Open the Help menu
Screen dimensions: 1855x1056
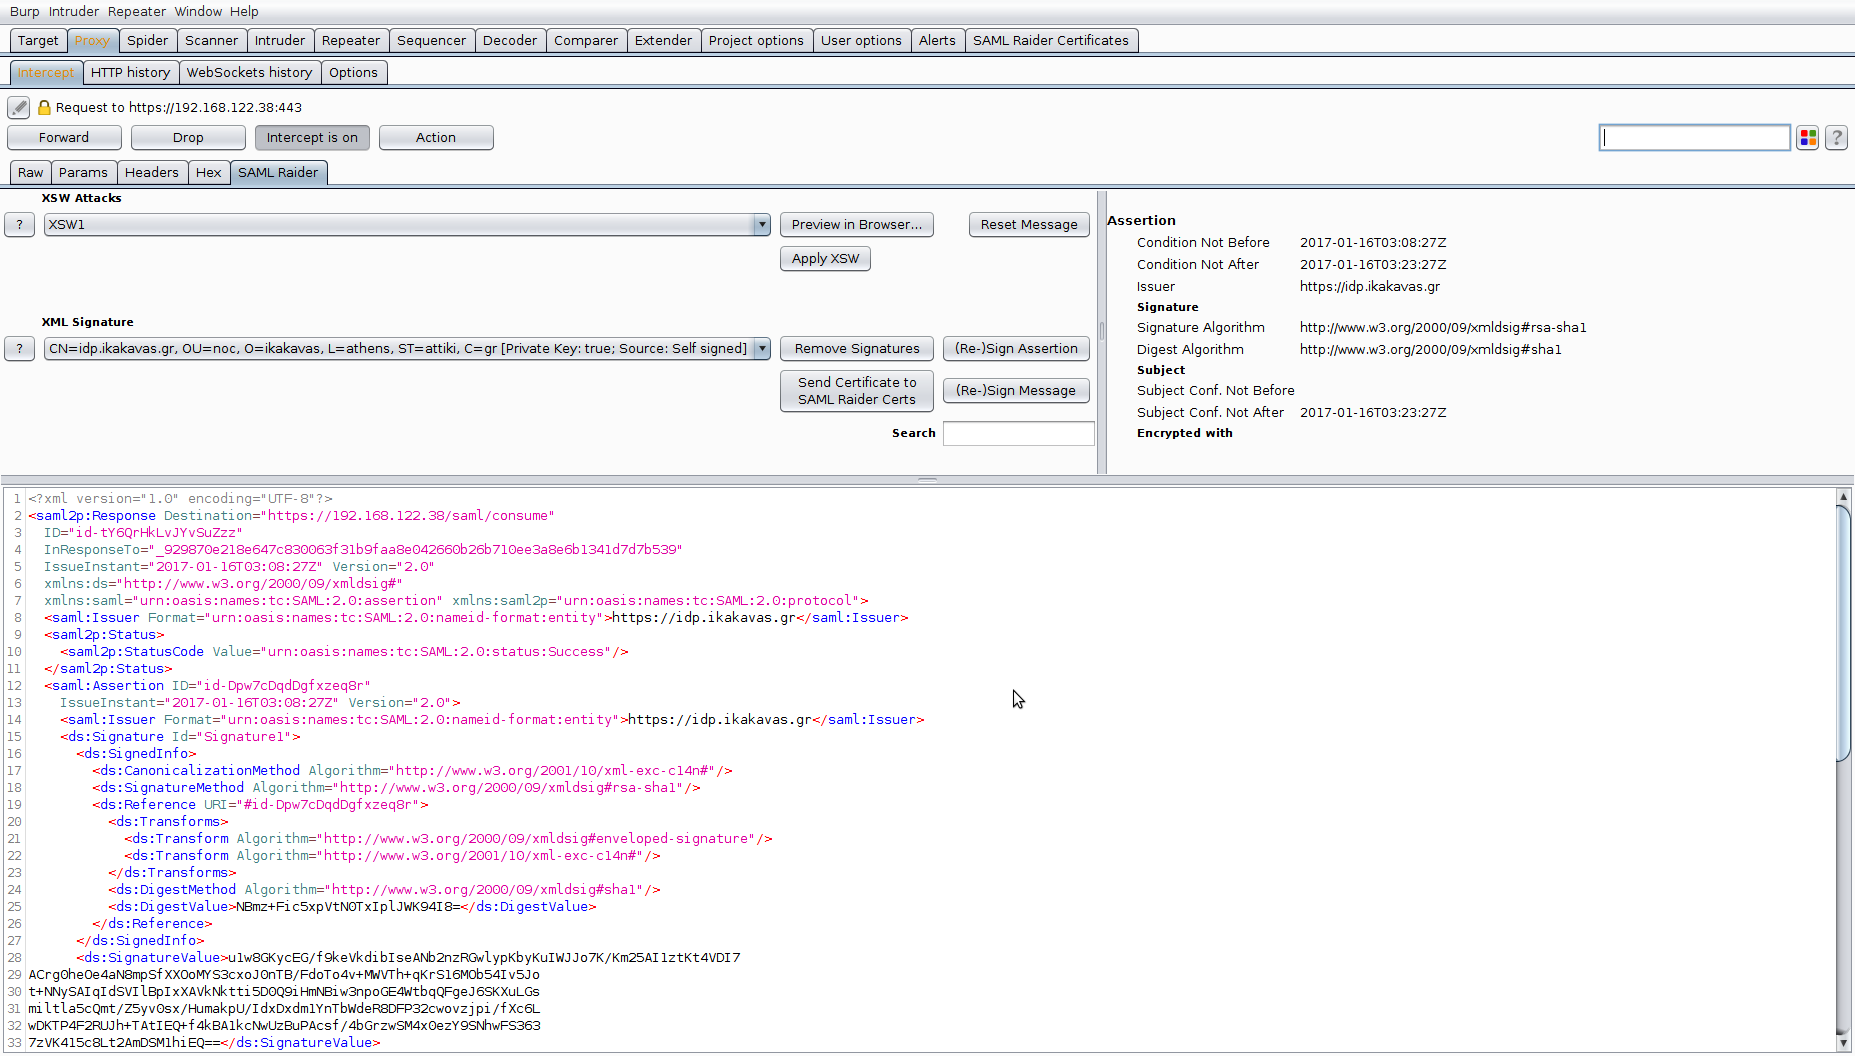pos(244,11)
